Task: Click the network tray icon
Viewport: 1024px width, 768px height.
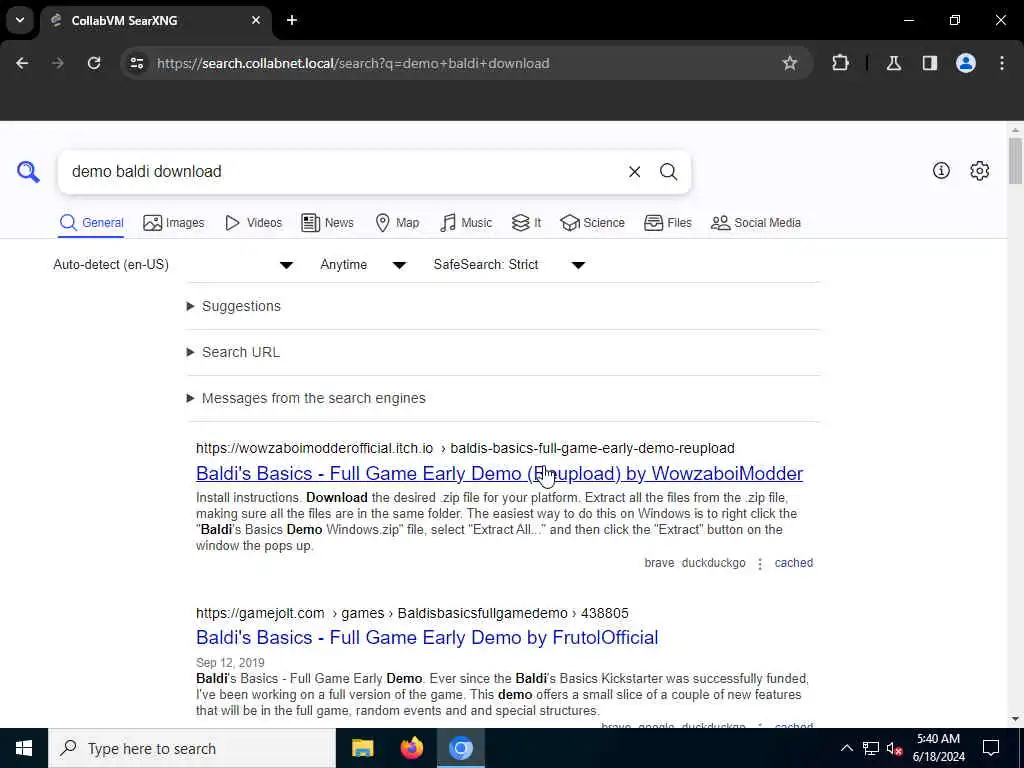Action: click(x=871, y=748)
